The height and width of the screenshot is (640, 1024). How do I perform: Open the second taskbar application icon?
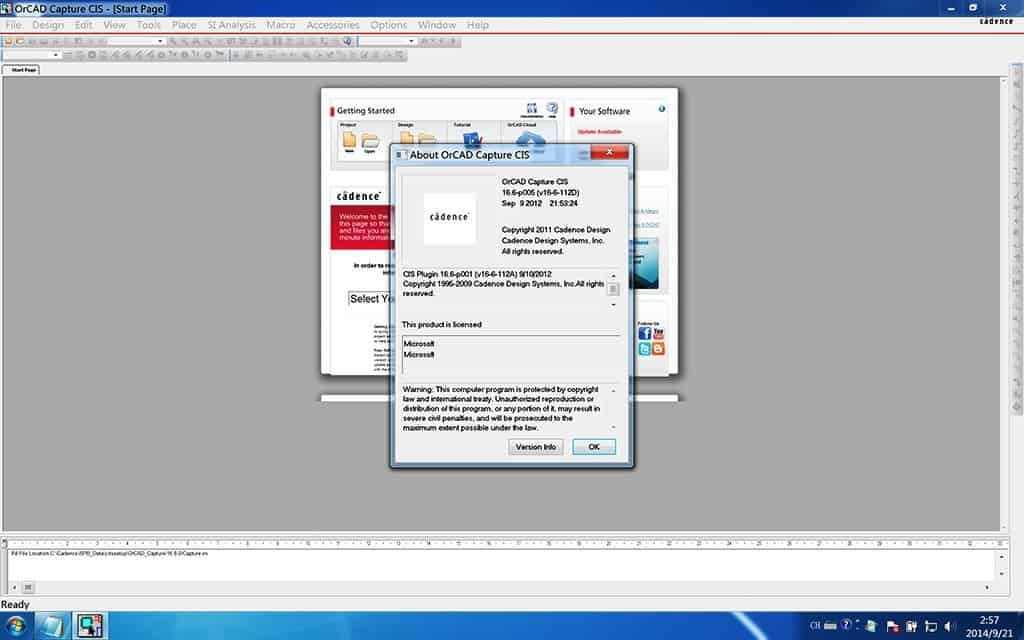point(52,626)
